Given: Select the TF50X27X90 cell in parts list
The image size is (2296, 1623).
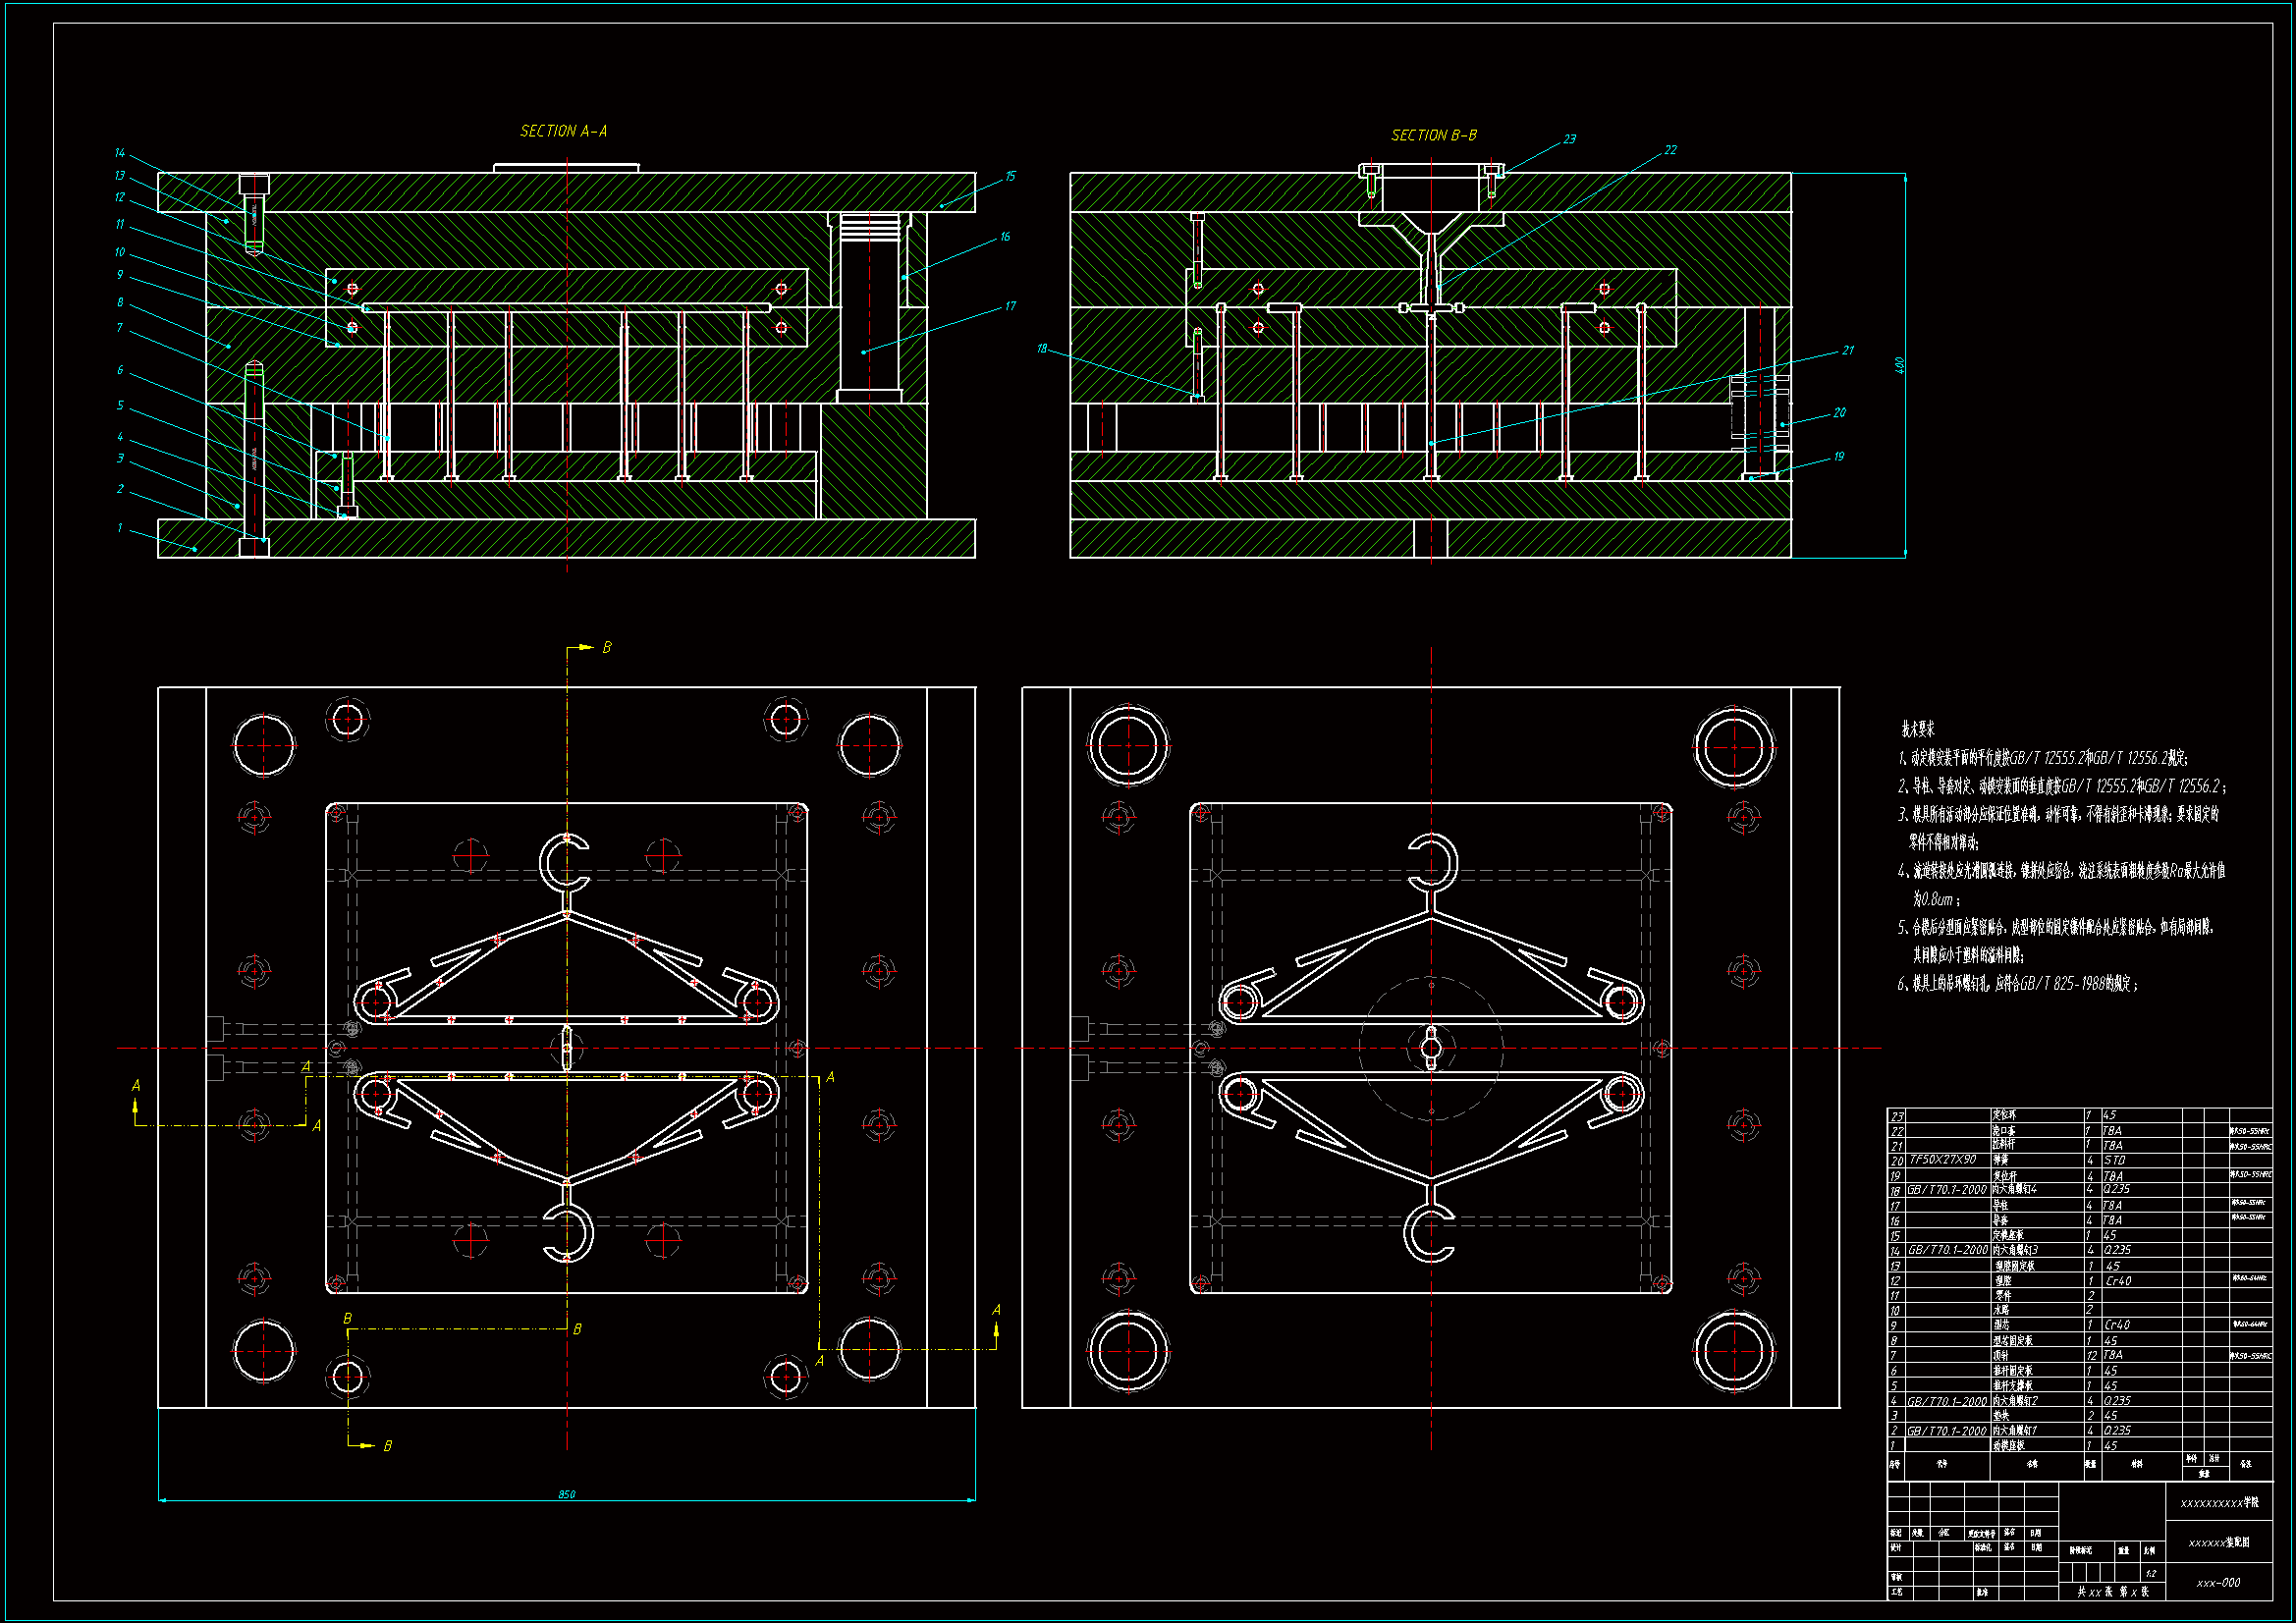Looking at the screenshot, I should click(x=1942, y=1160).
